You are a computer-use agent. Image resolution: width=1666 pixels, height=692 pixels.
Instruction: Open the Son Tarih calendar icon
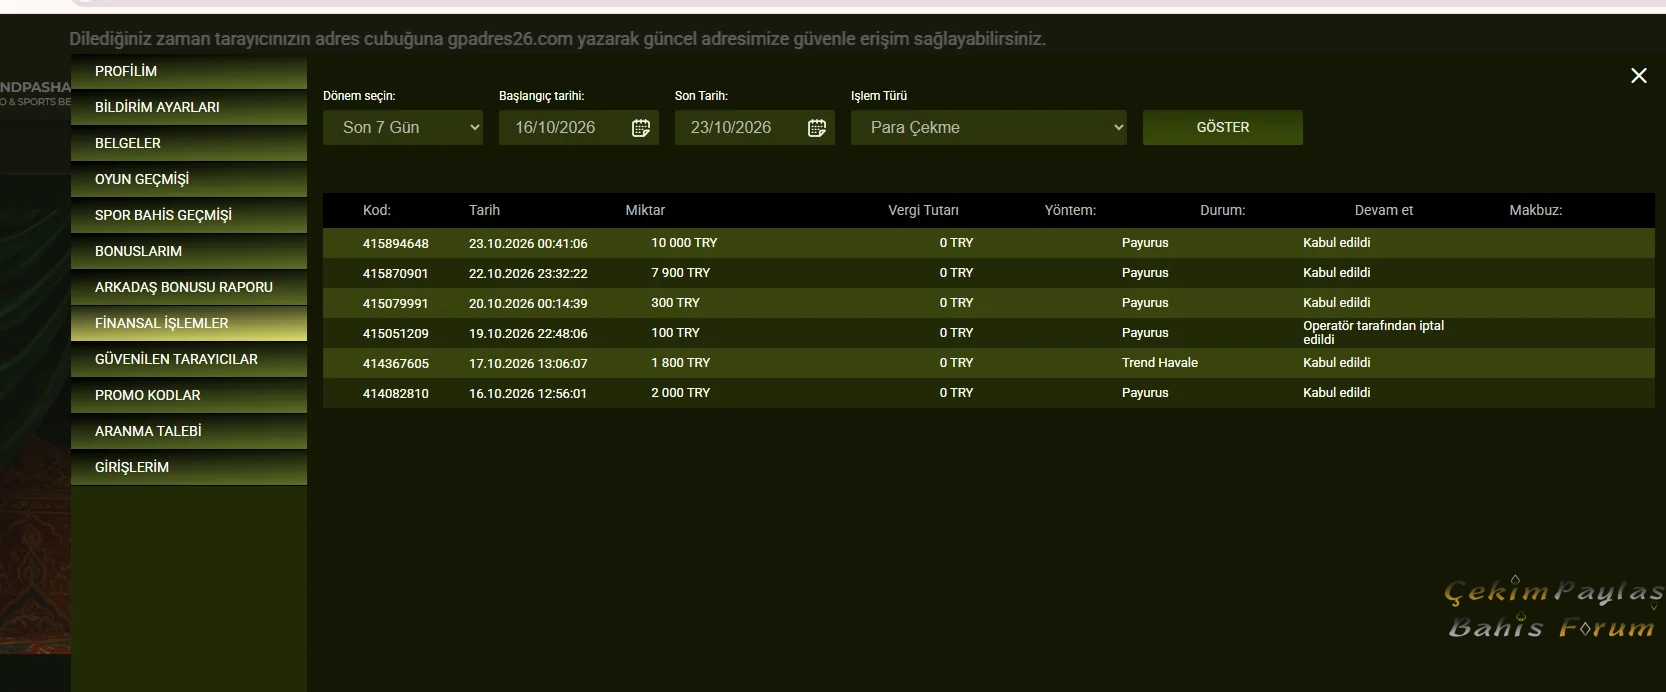(817, 128)
